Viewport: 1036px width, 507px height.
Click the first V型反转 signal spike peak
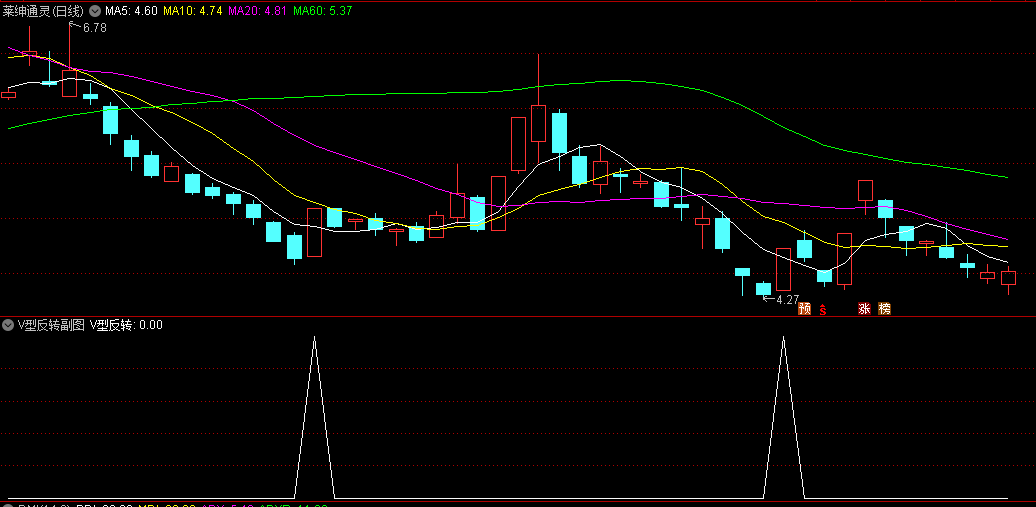click(x=314, y=338)
